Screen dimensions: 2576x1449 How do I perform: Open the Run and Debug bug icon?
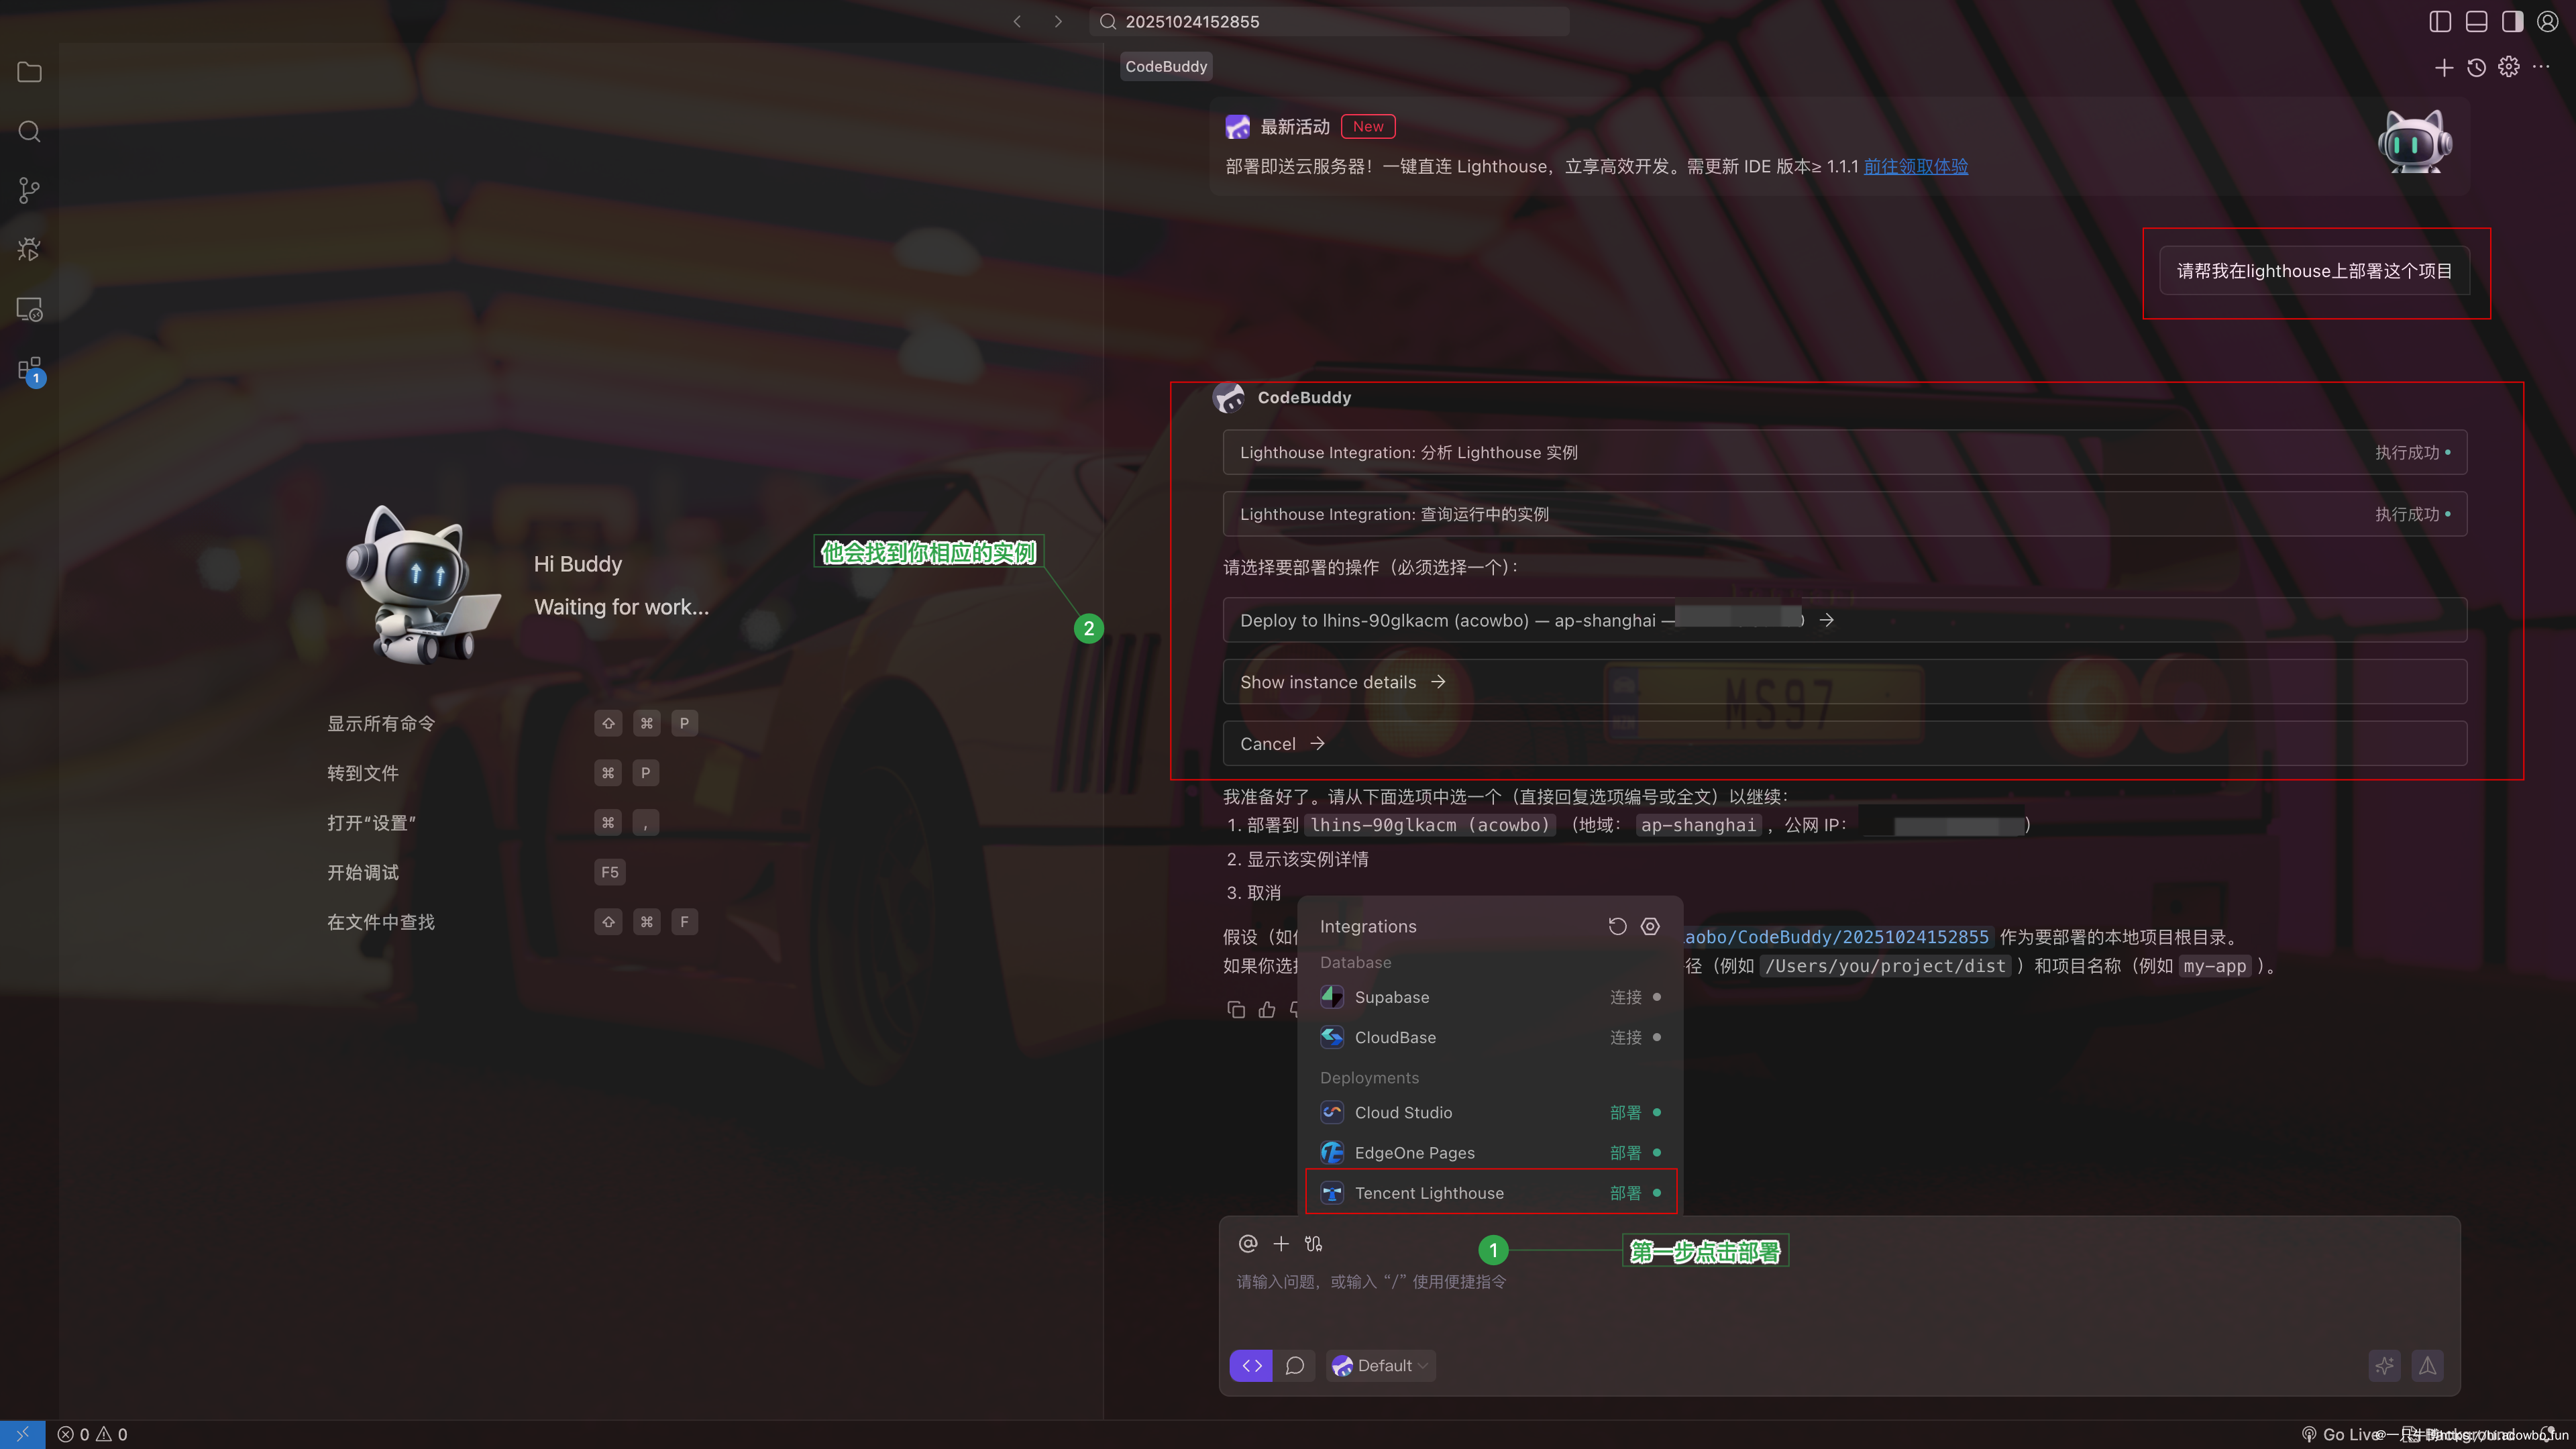pos(29,249)
